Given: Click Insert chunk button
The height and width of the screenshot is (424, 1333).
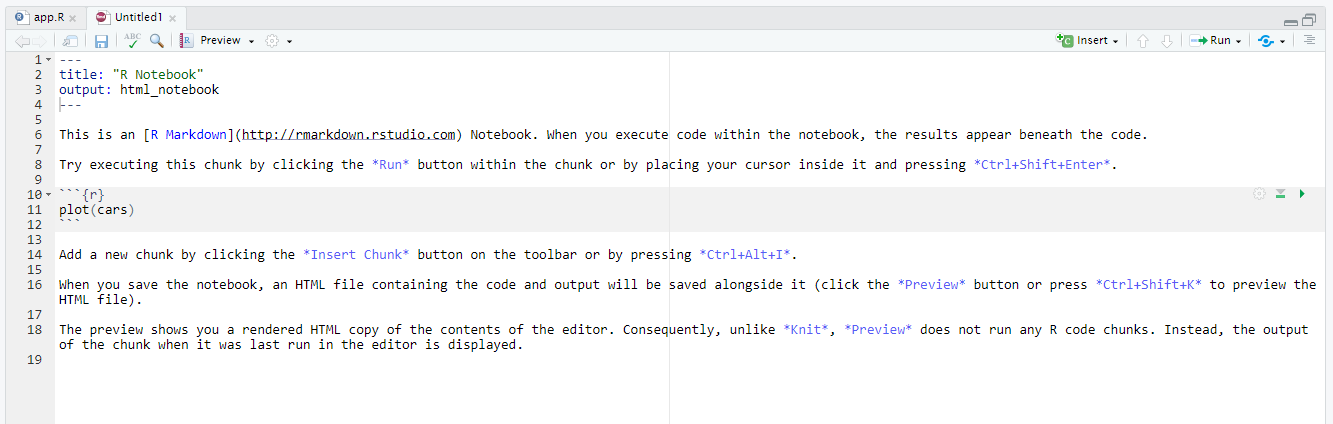Looking at the screenshot, I should (x=1082, y=41).
